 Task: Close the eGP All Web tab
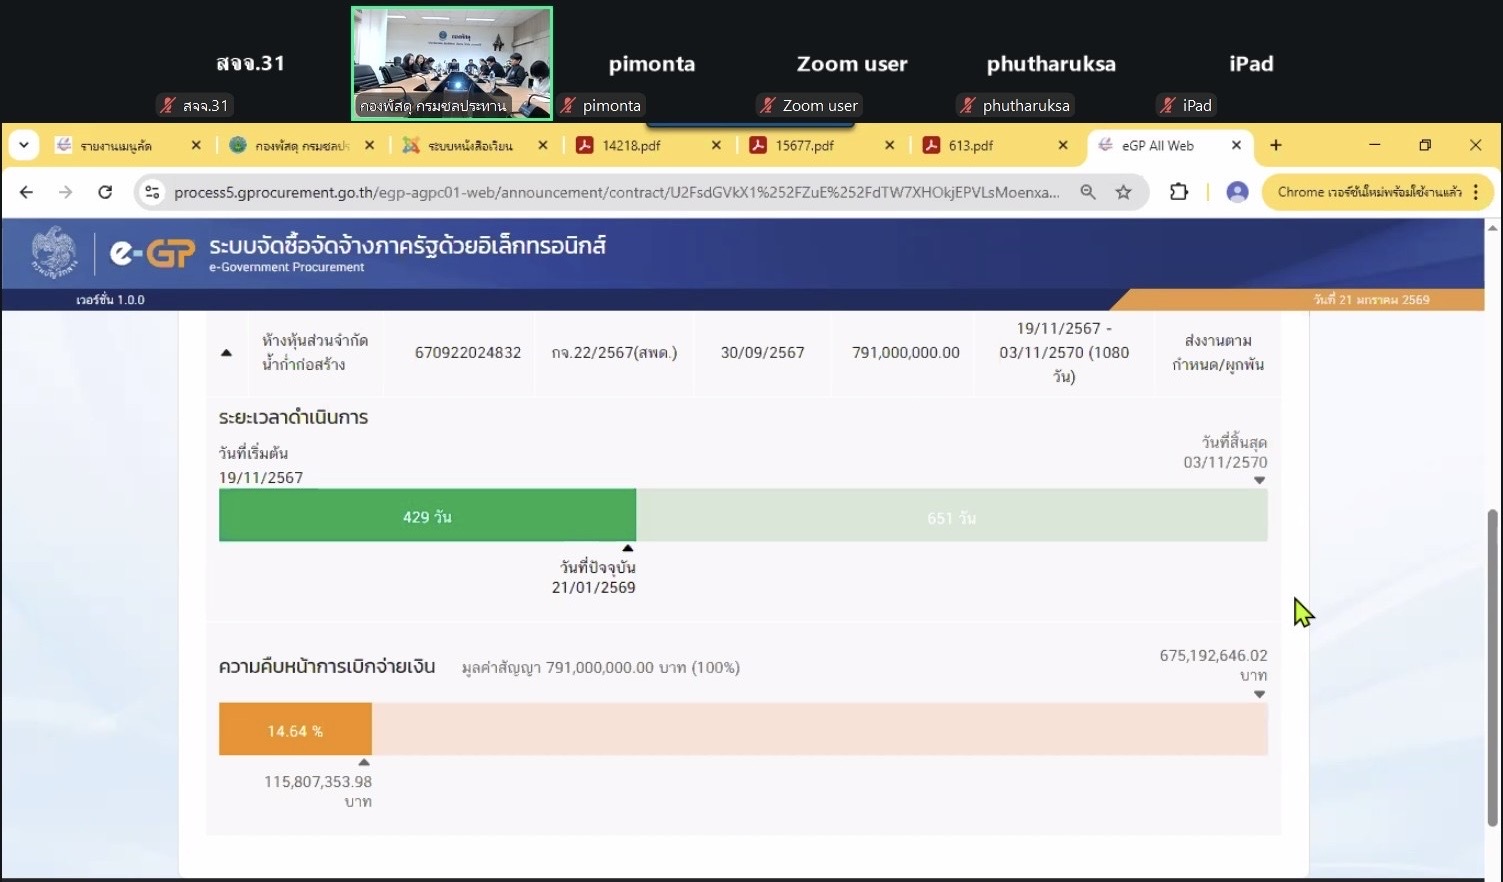(1236, 145)
